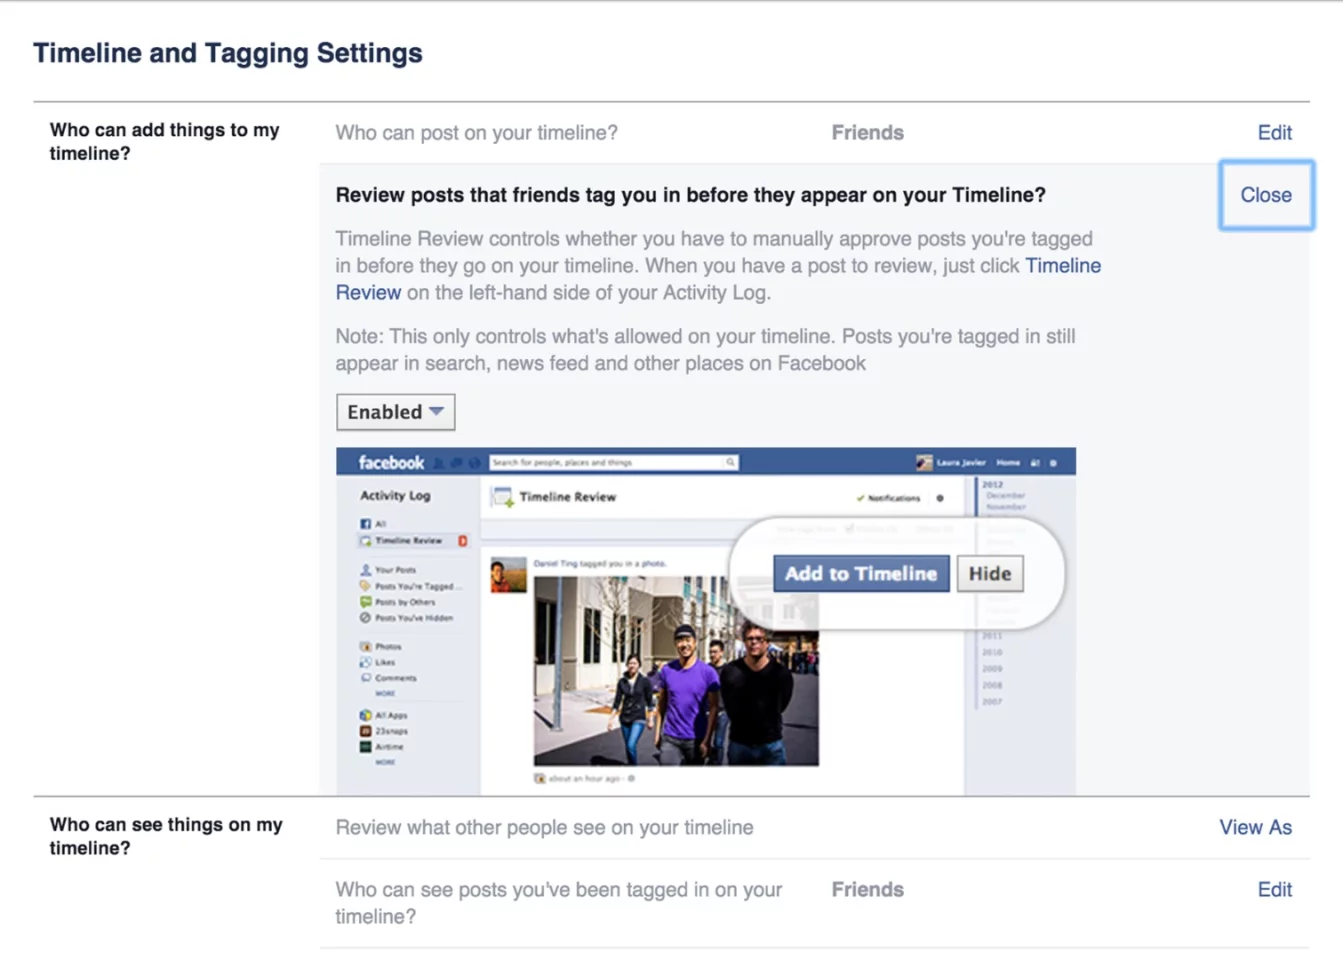
Task: Select the All Apps icon in the sidebar
Action: 366,715
